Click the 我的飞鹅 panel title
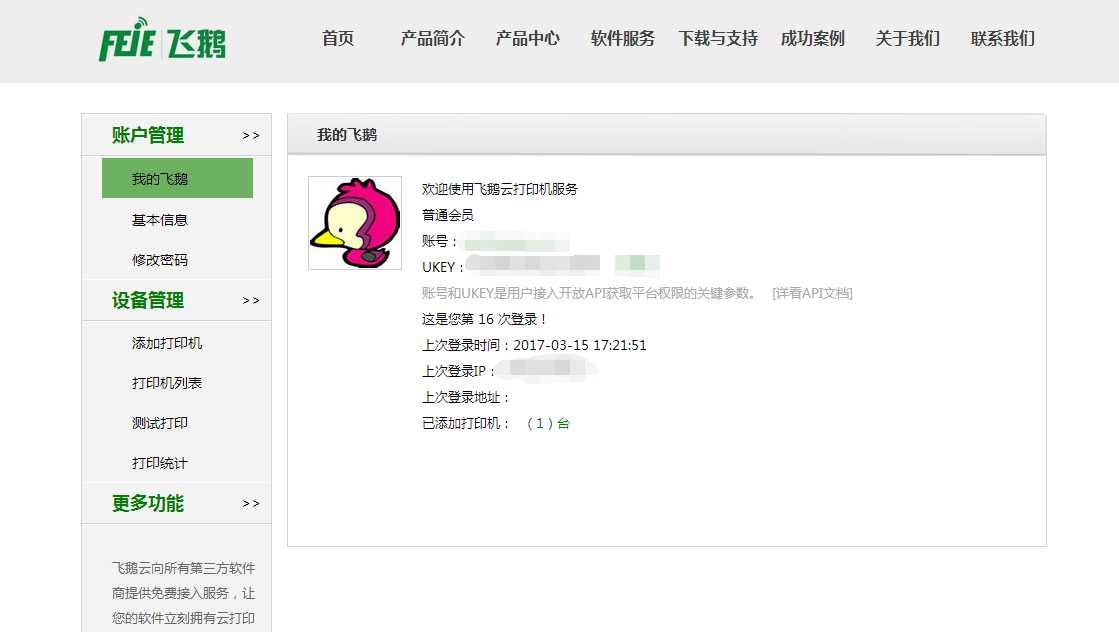This screenshot has height=632, width=1119. (x=347, y=135)
